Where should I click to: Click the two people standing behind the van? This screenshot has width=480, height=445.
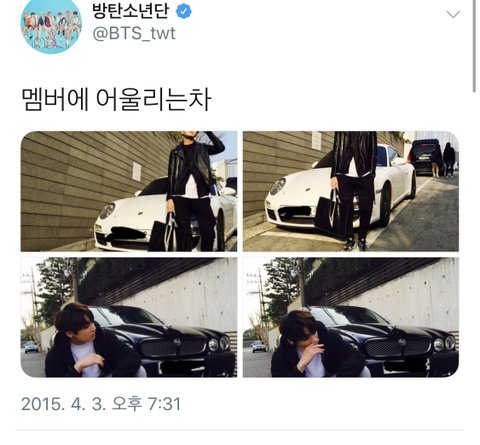pos(443,159)
